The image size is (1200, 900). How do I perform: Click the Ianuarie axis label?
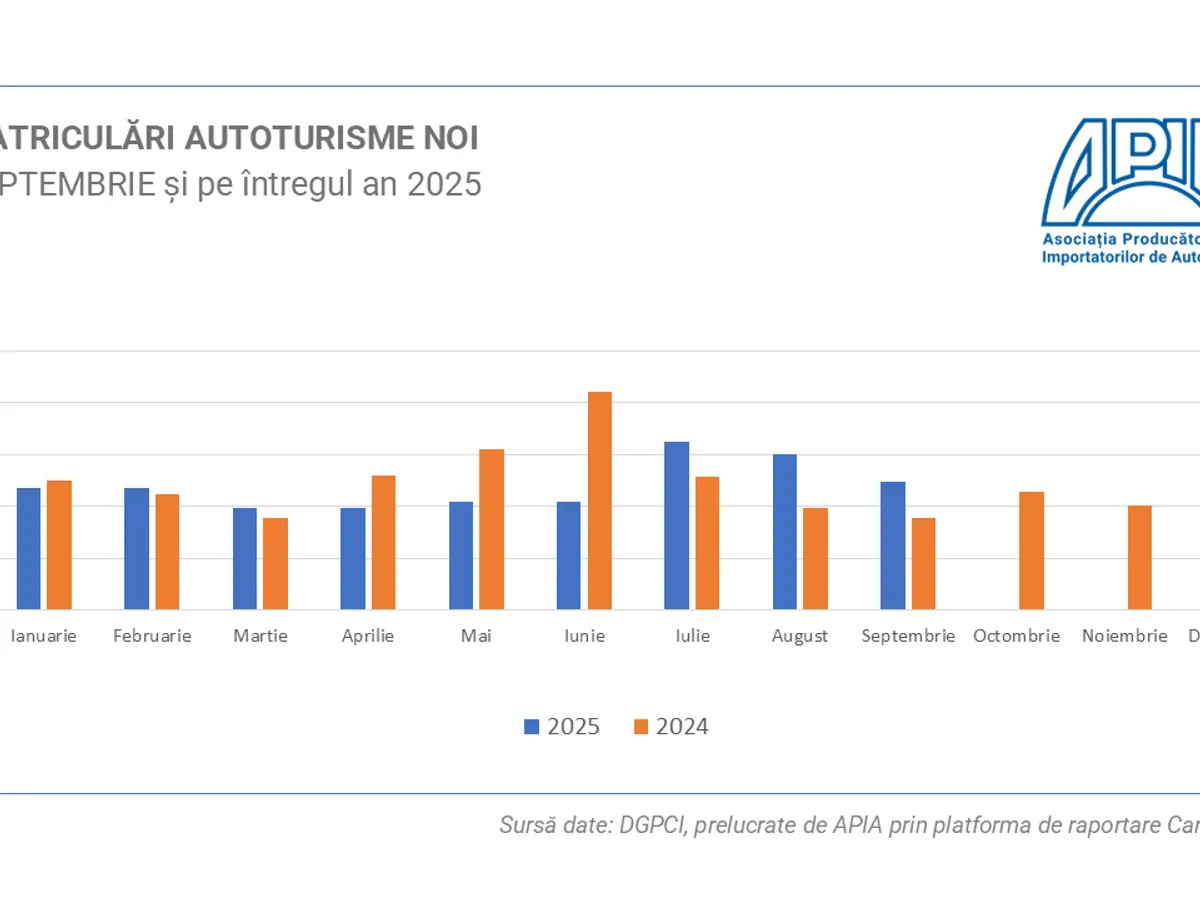pos(43,636)
